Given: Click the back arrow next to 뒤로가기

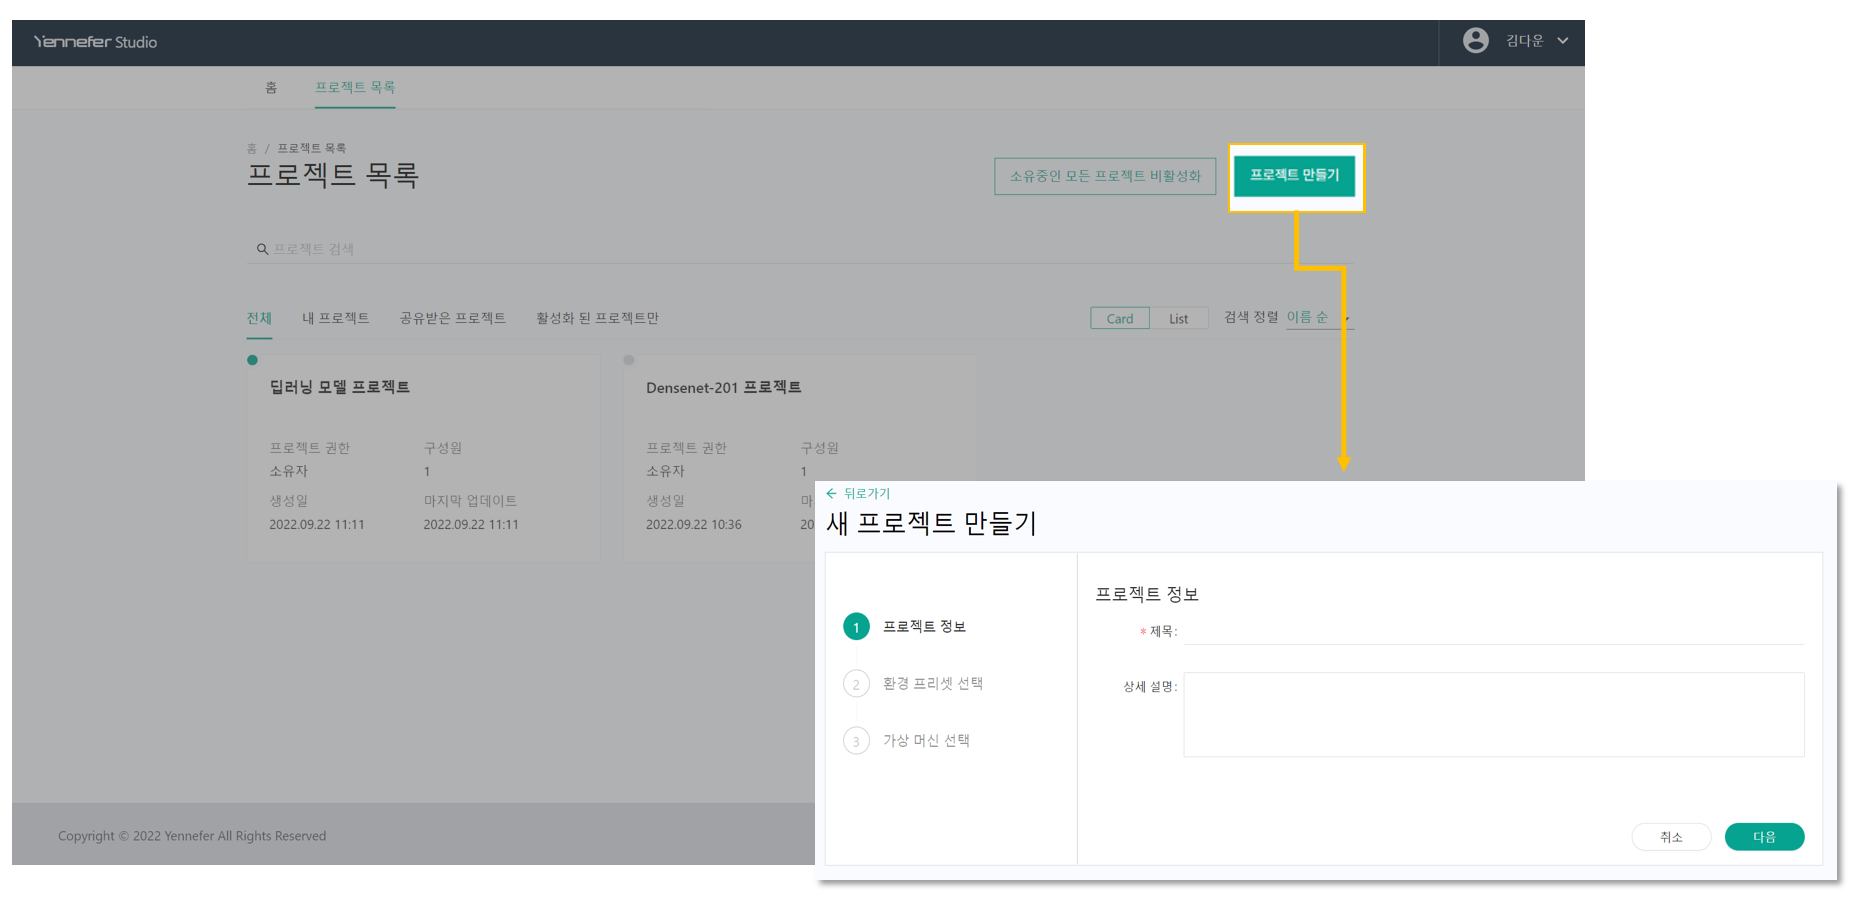Looking at the screenshot, I should (x=831, y=493).
